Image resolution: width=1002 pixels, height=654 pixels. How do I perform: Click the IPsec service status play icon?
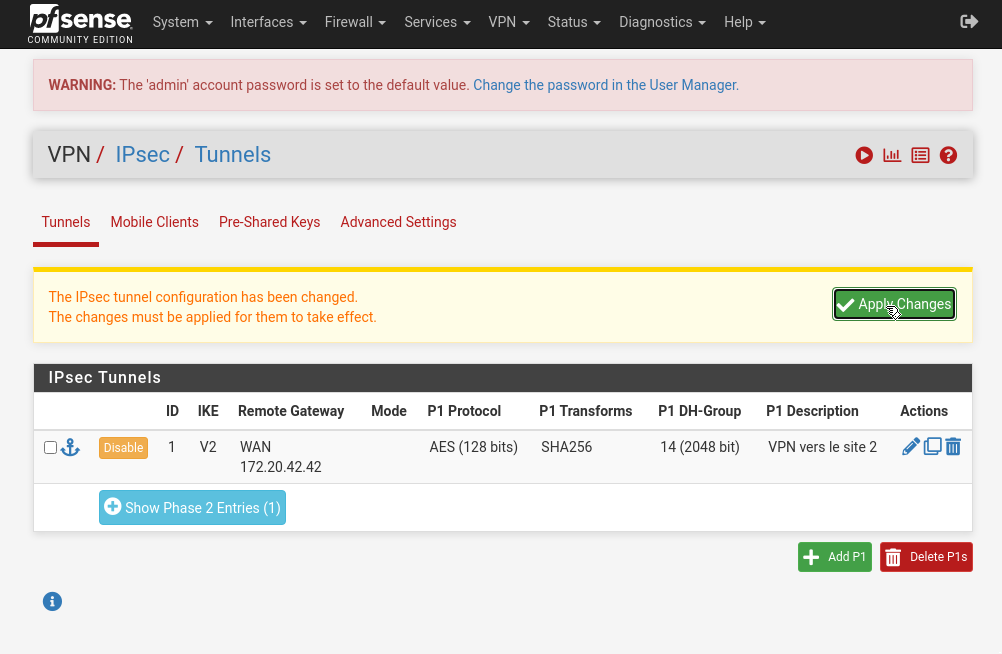[864, 155]
